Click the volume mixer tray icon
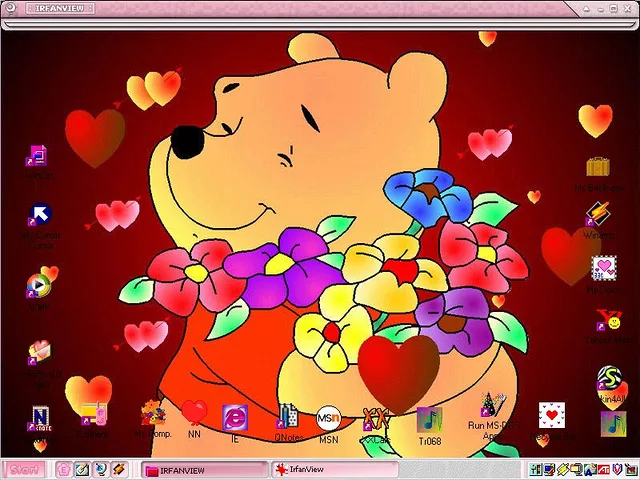Image resolution: width=640 pixels, height=480 pixels. pos(535,470)
